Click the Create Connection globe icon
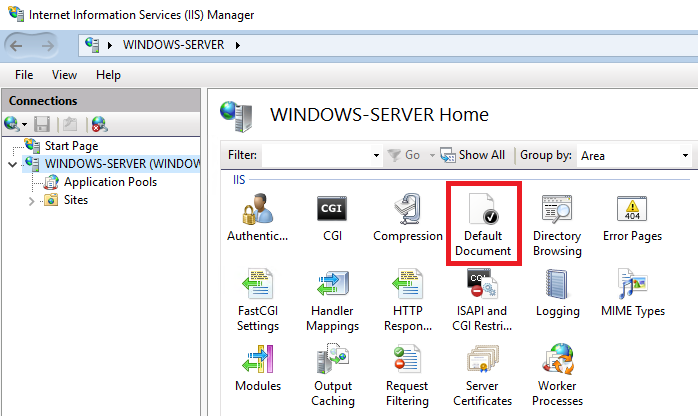Image resolution: width=698 pixels, height=416 pixels. [12, 124]
